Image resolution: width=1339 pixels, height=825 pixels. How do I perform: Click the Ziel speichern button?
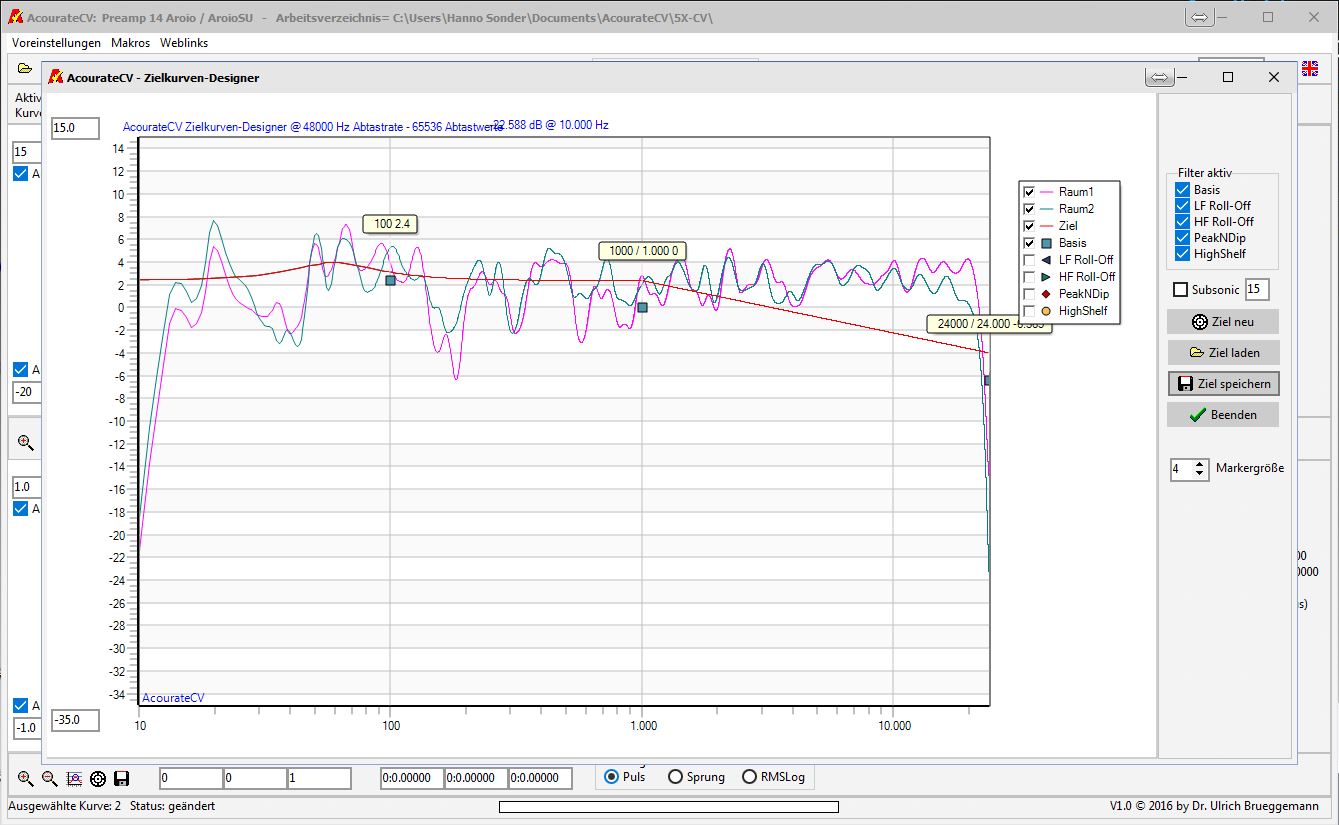click(1223, 384)
